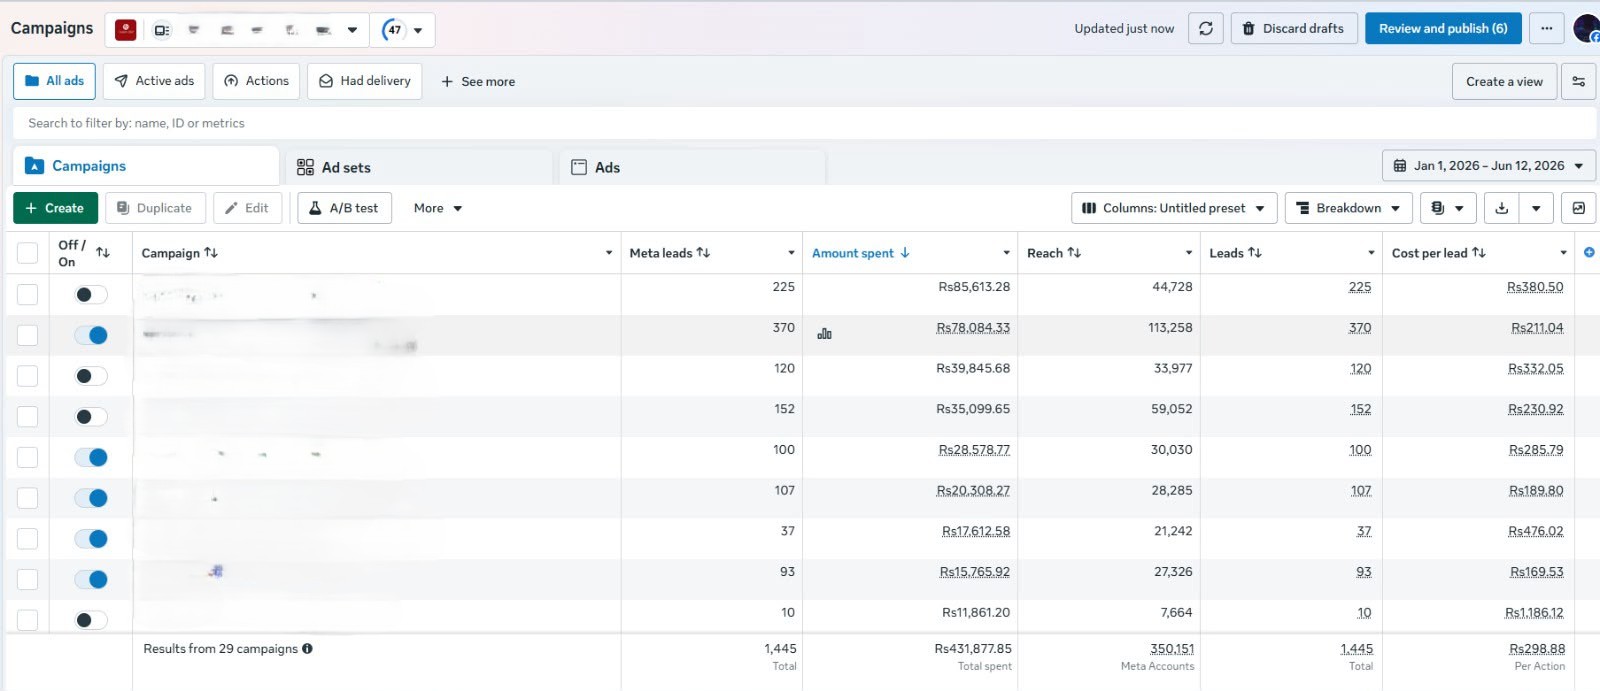Click the export download icon
This screenshot has width=1600, height=691.
[1502, 208]
